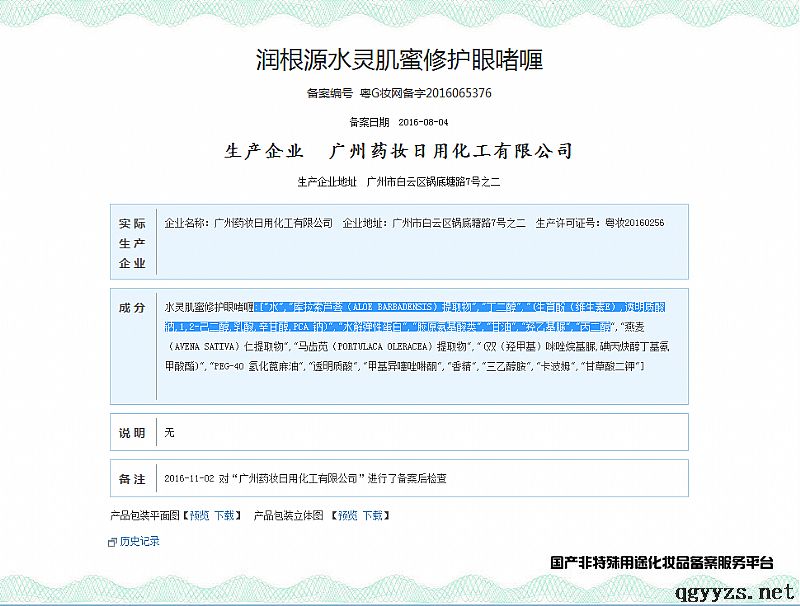The width and height of the screenshot is (800, 606).
Task: Download the 产品包装平面图 file
Action: (225, 515)
